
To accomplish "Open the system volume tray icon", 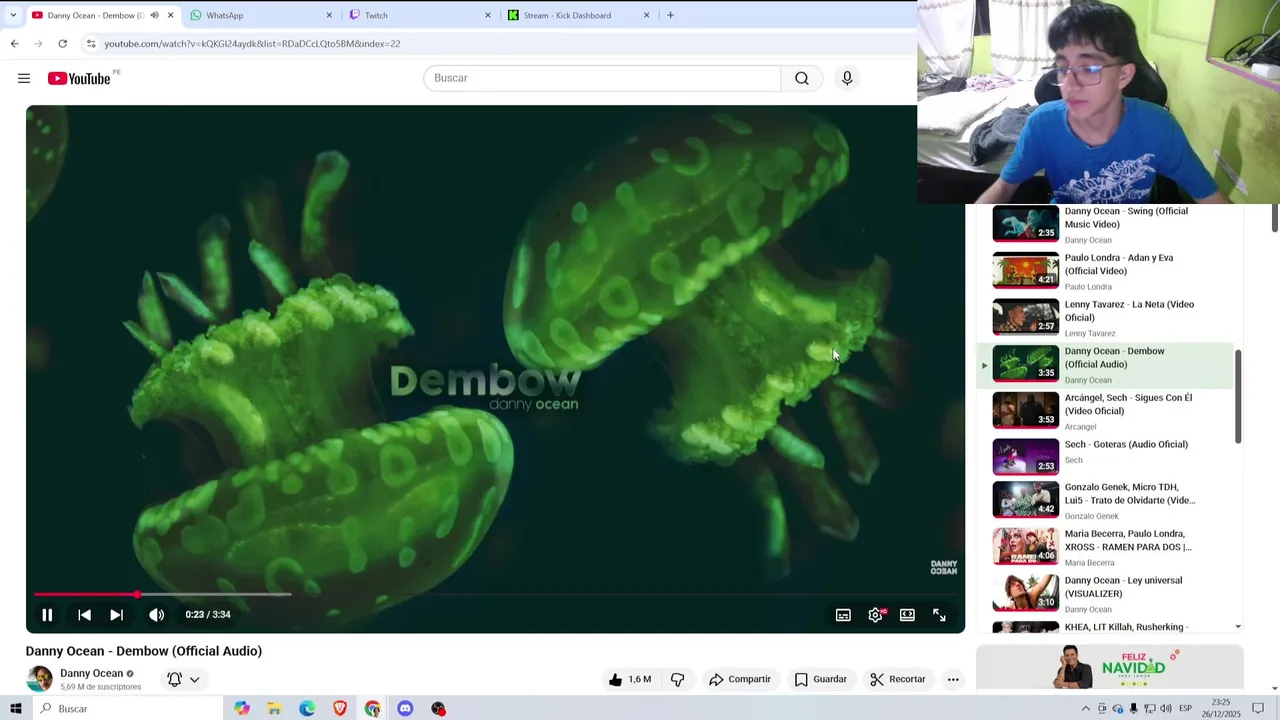I will (1165, 708).
